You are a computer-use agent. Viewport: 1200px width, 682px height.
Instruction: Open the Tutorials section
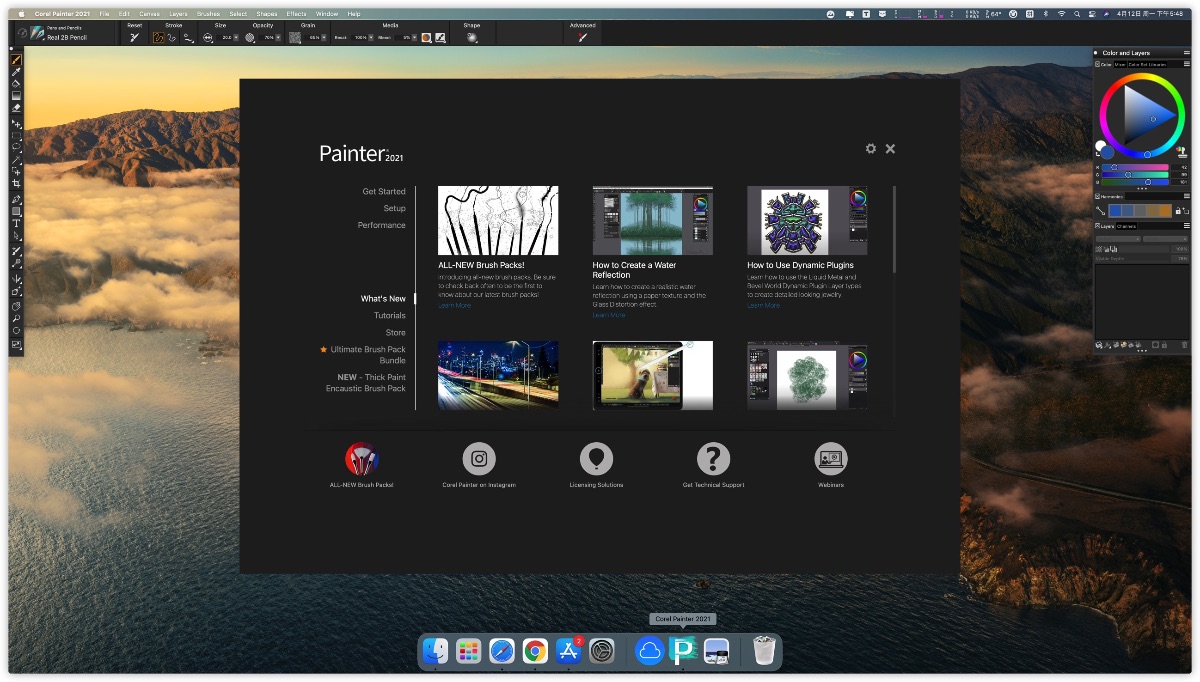pyautogui.click(x=390, y=315)
